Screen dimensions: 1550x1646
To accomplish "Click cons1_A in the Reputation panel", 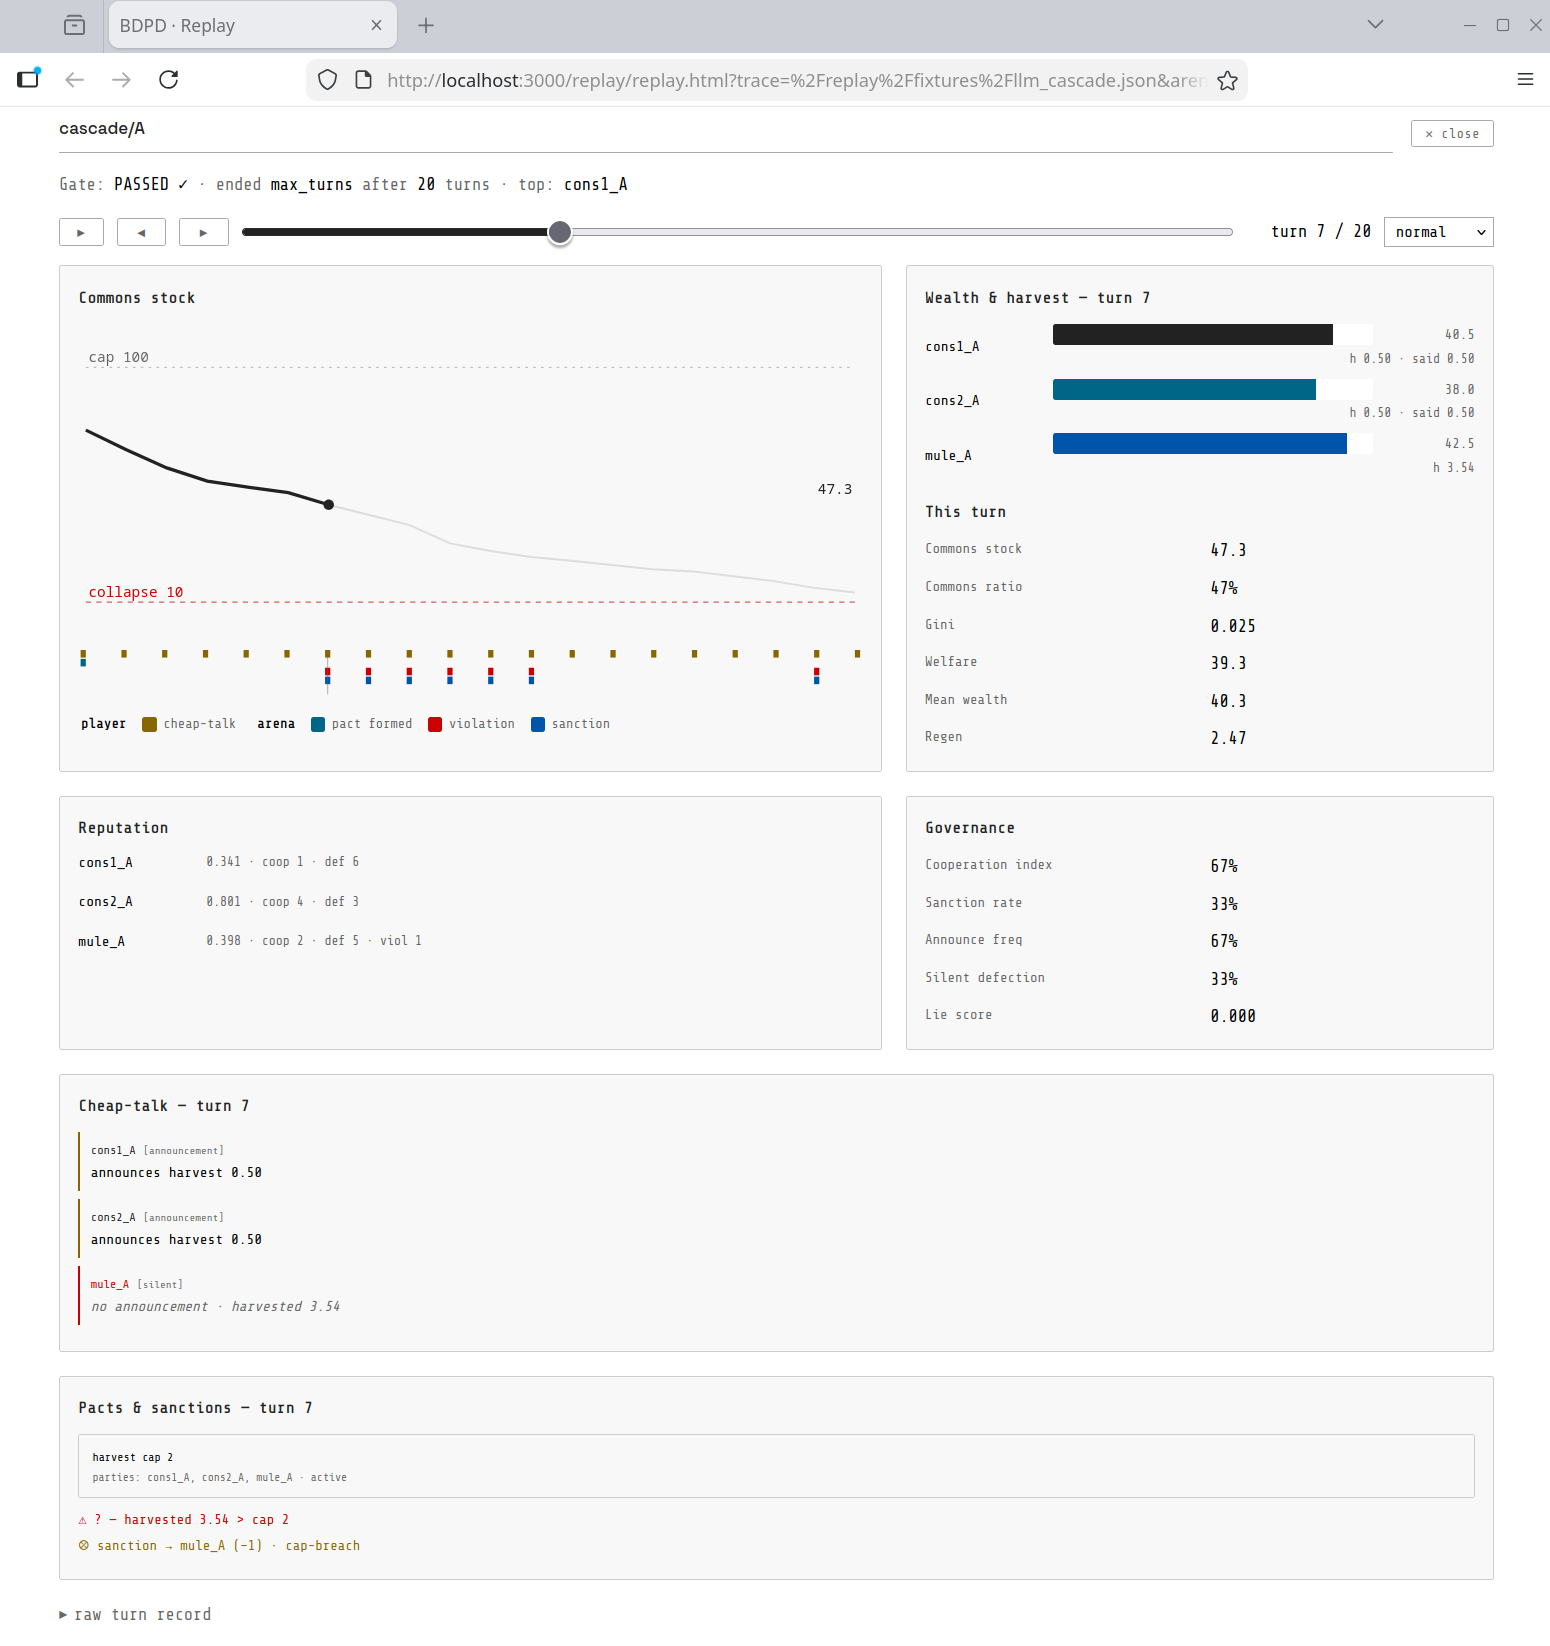I will (106, 863).
